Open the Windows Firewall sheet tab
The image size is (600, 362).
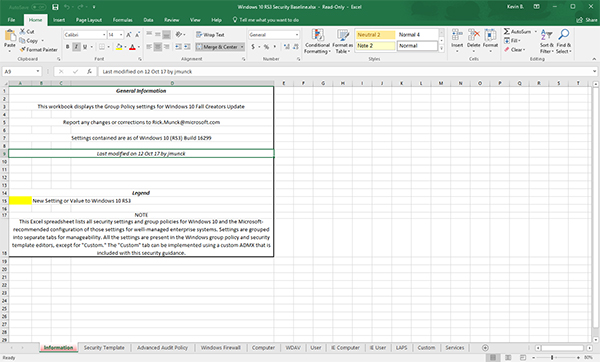220,347
